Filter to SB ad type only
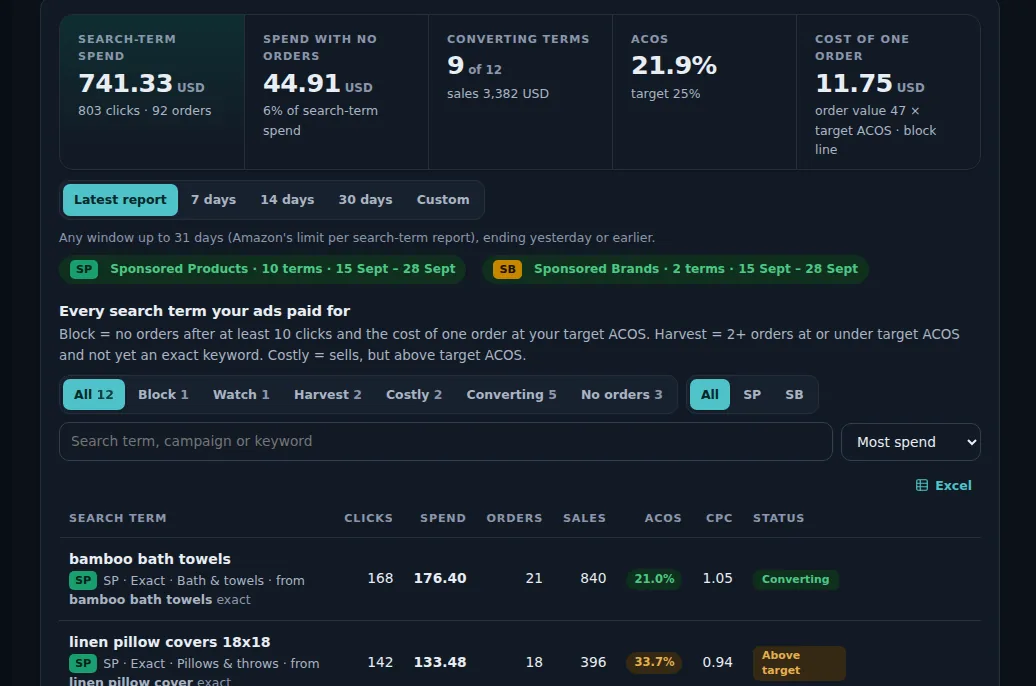1036x686 pixels. [x=794, y=395]
